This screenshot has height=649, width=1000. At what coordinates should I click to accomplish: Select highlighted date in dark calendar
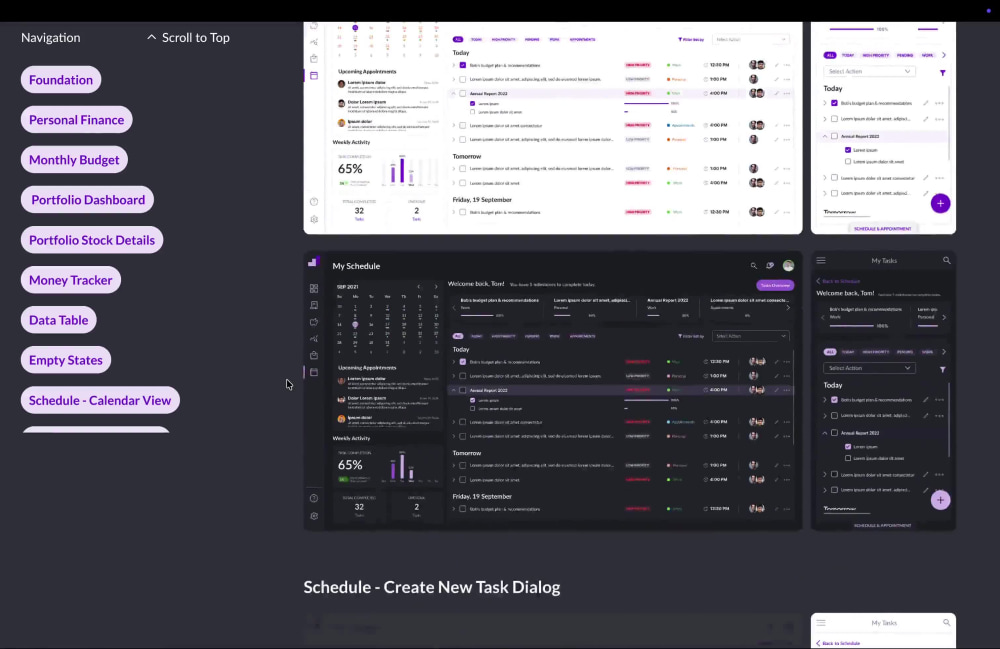(x=355, y=324)
